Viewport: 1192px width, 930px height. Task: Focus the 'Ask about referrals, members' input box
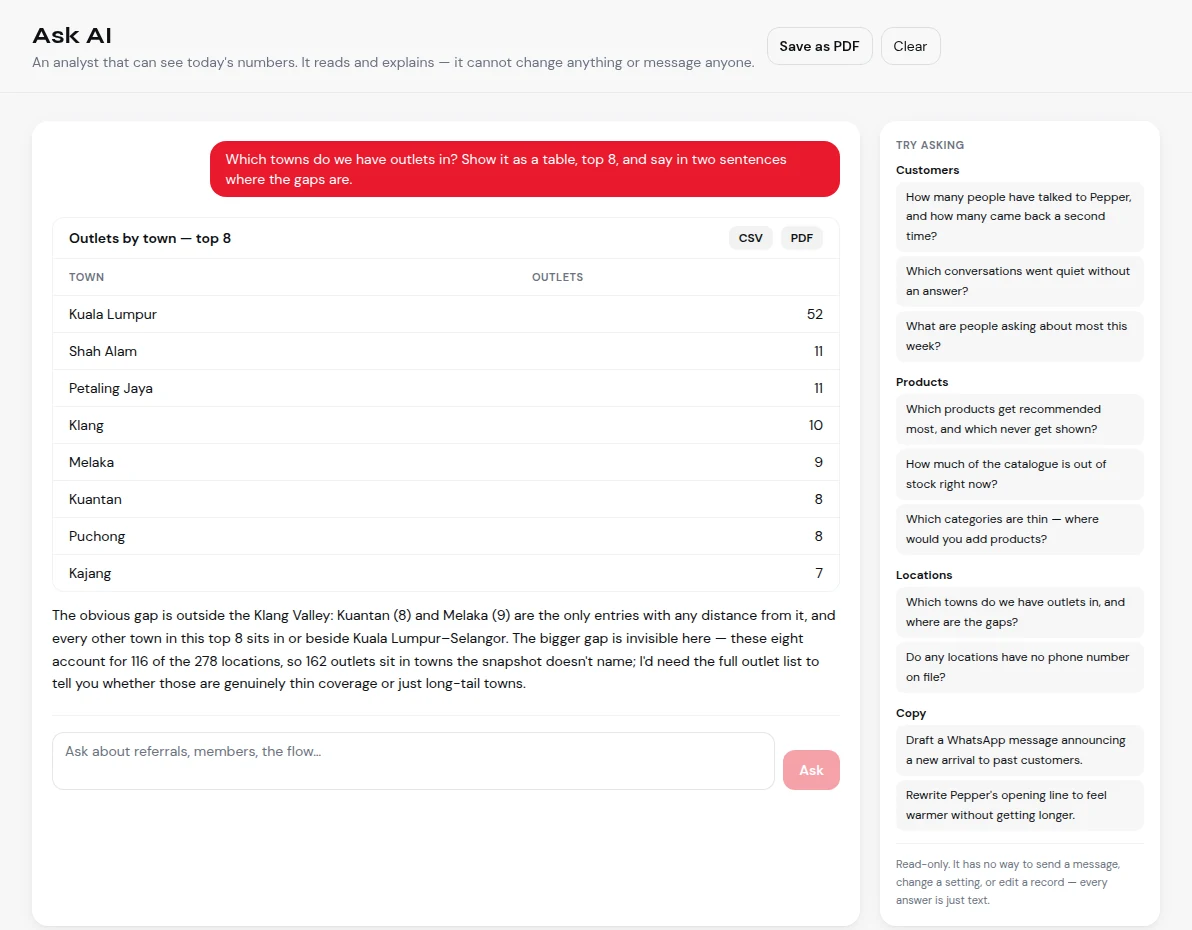click(413, 760)
